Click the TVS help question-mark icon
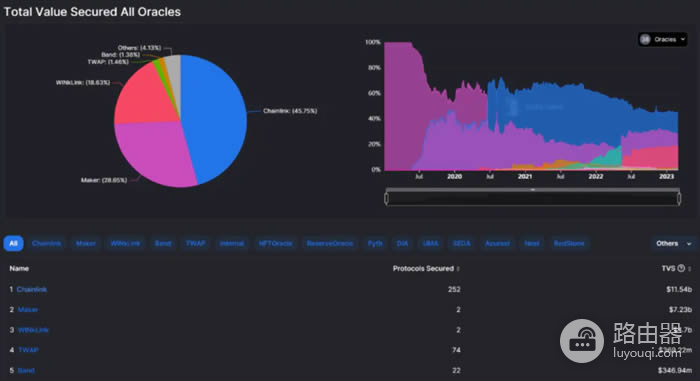 (681, 268)
